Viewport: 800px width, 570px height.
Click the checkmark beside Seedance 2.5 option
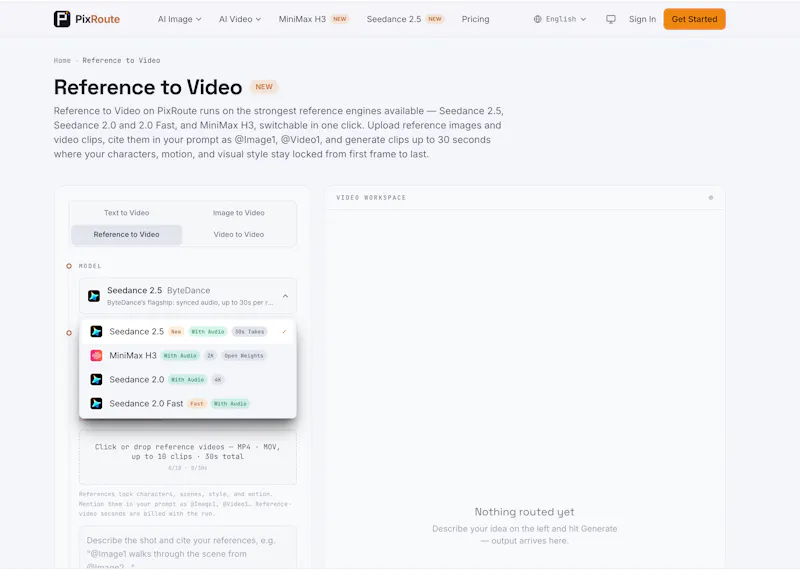pos(284,332)
